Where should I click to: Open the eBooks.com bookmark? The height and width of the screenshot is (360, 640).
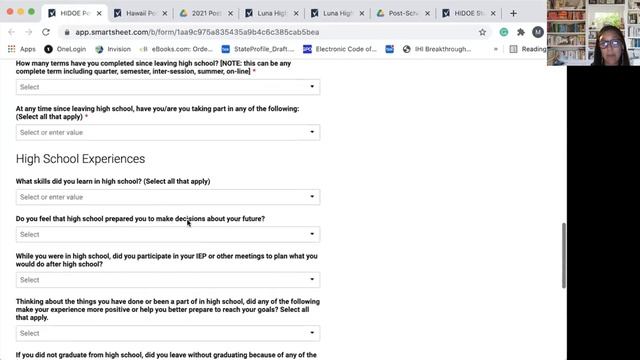176,49
